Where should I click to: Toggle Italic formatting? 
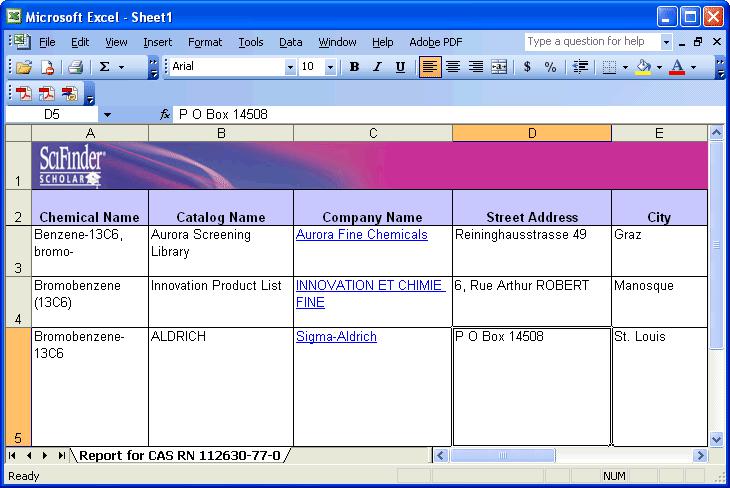coord(377,67)
